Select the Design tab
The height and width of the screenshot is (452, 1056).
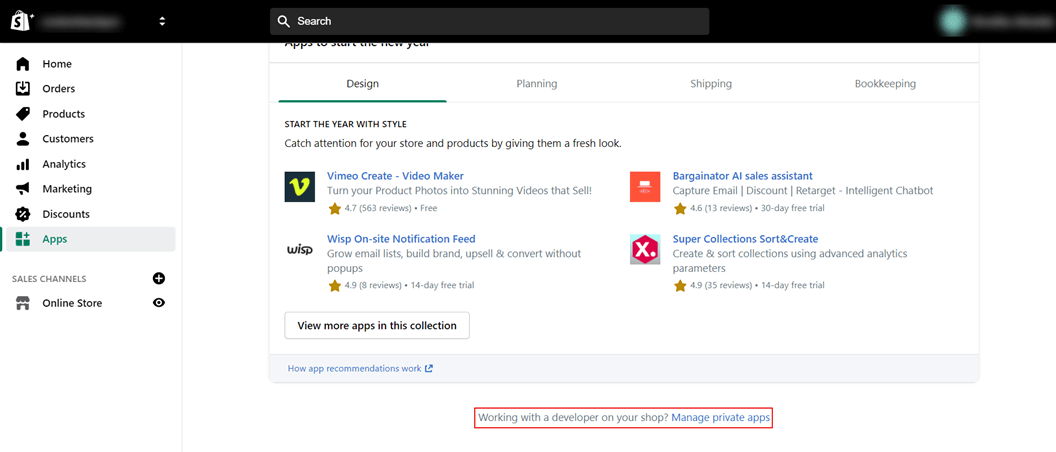coord(362,84)
